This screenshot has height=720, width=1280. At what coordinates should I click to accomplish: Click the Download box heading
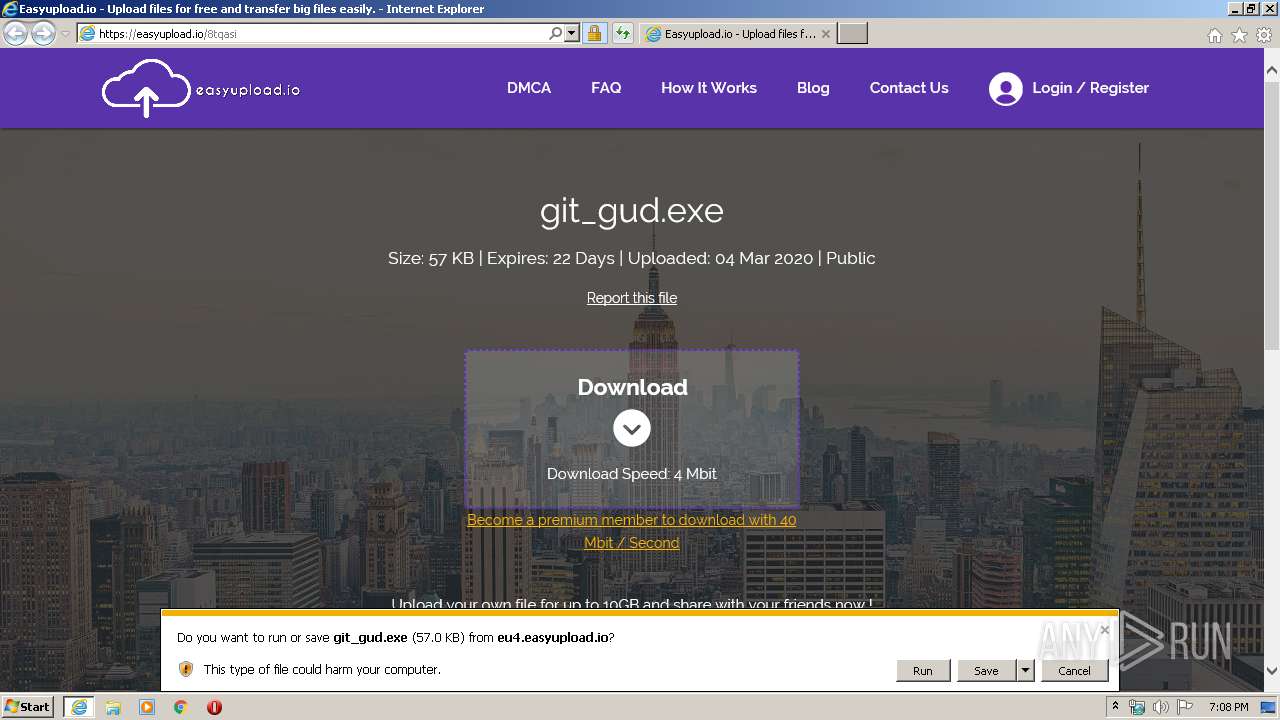[x=632, y=387]
